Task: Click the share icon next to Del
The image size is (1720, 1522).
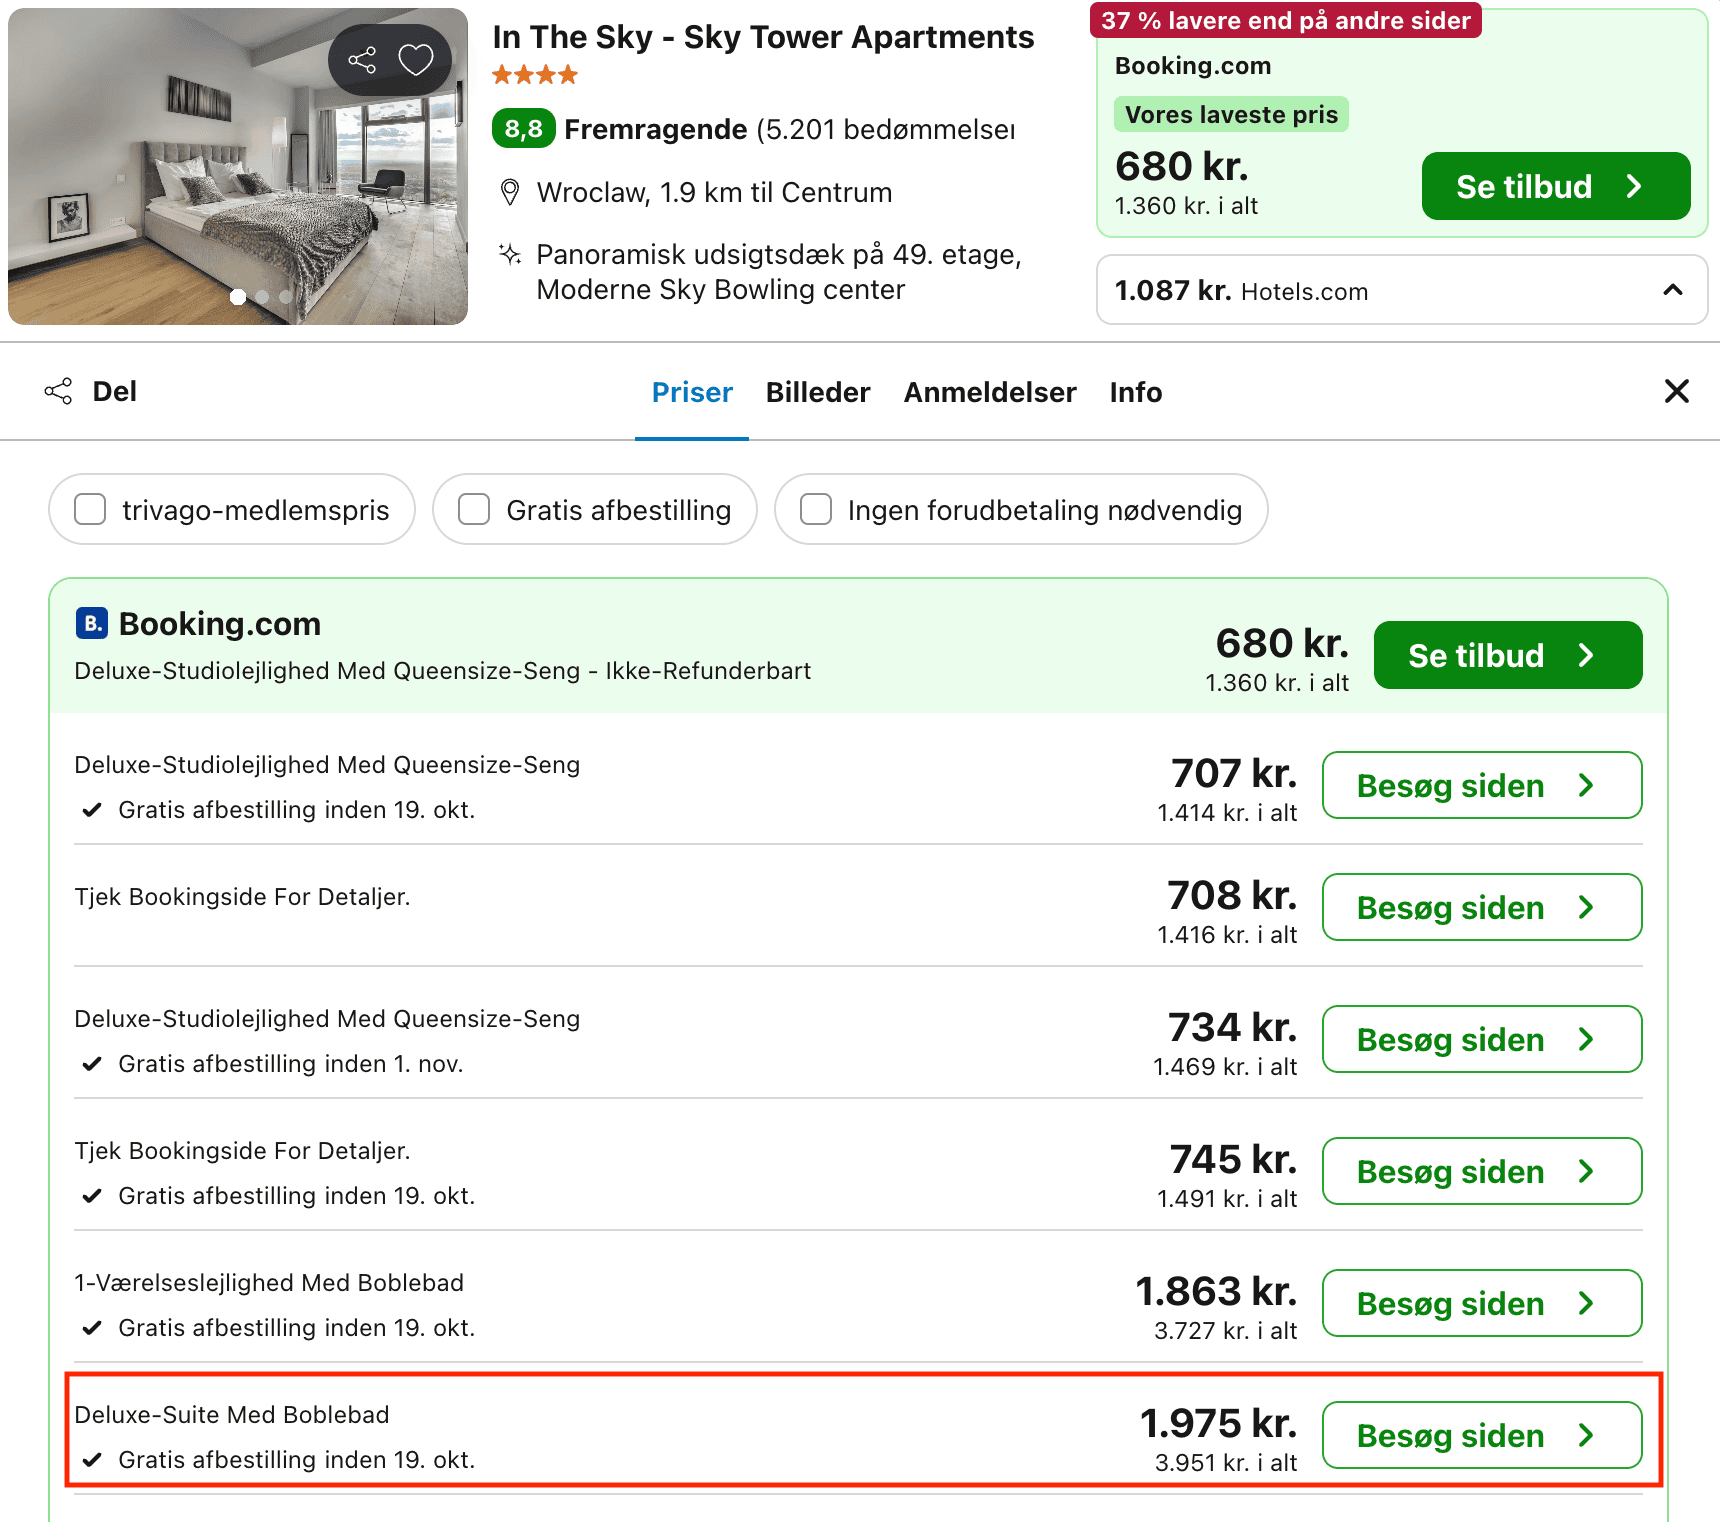Action: click(x=58, y=391)
